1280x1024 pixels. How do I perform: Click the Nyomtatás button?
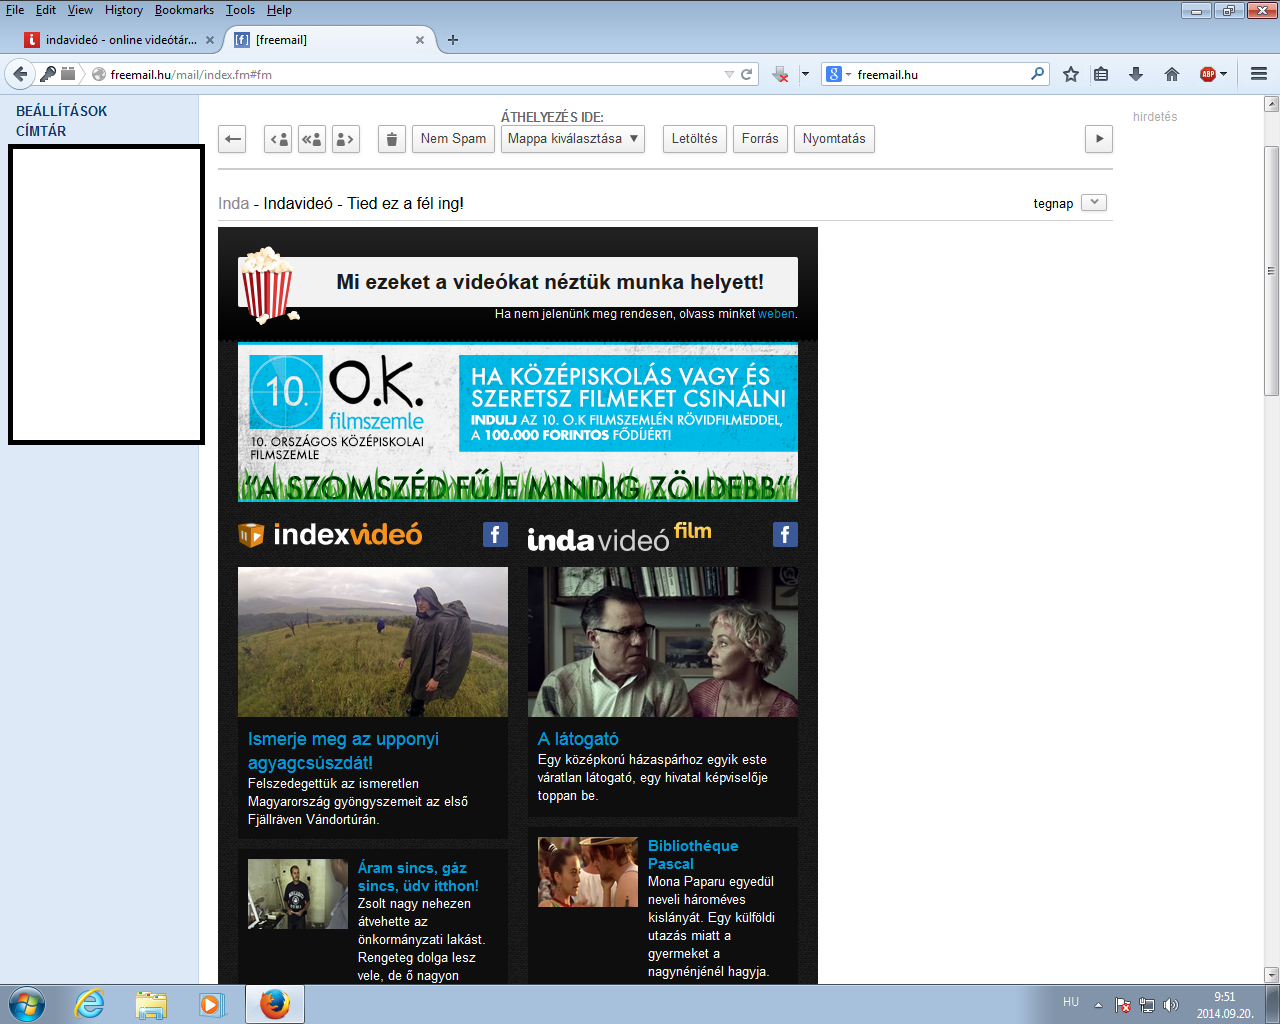pos(834,139)
